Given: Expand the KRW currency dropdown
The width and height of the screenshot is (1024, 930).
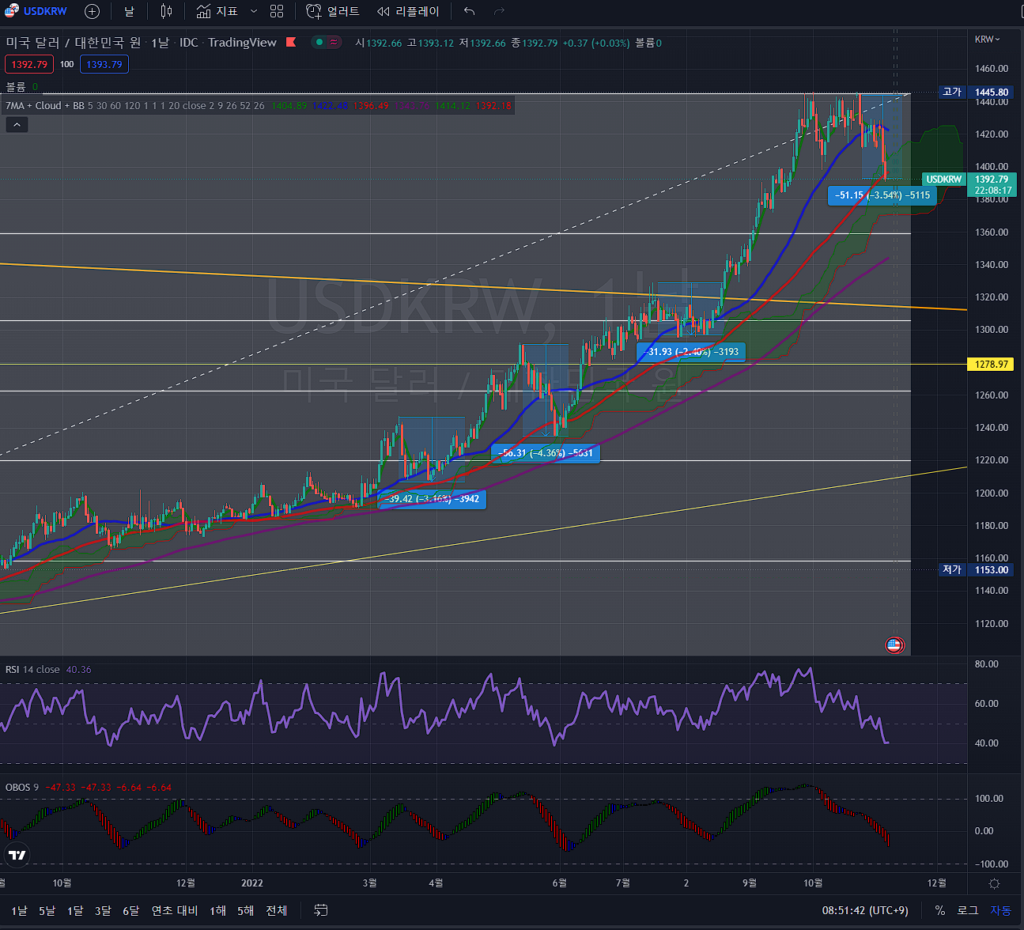Looking at the screenshot, I should 985,39.
